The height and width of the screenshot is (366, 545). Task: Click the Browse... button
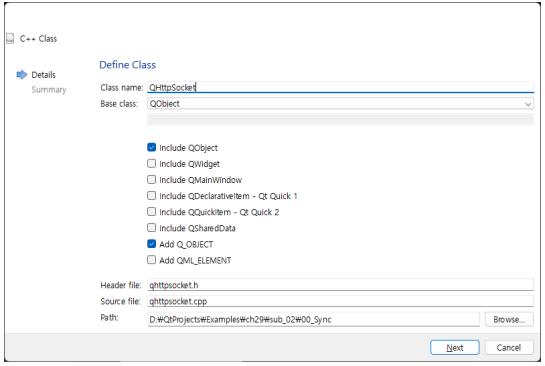click(509, 319)
